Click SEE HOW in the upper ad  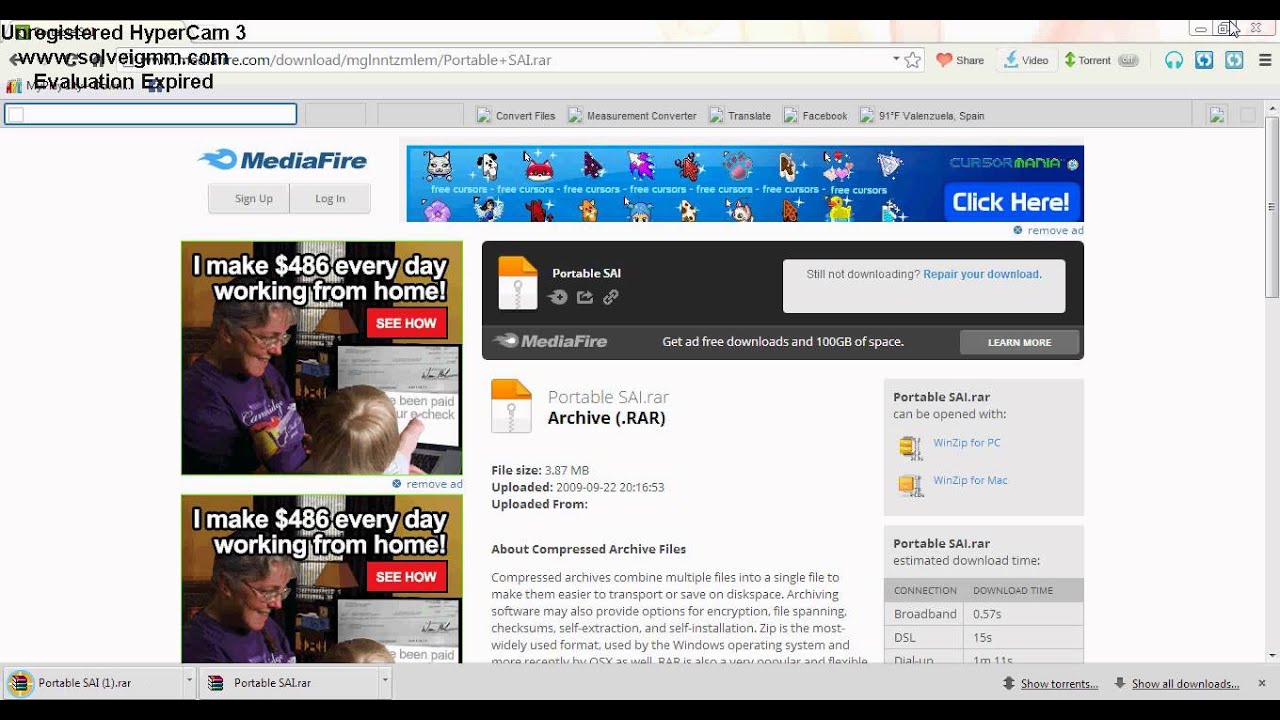[x=406, y=323]
